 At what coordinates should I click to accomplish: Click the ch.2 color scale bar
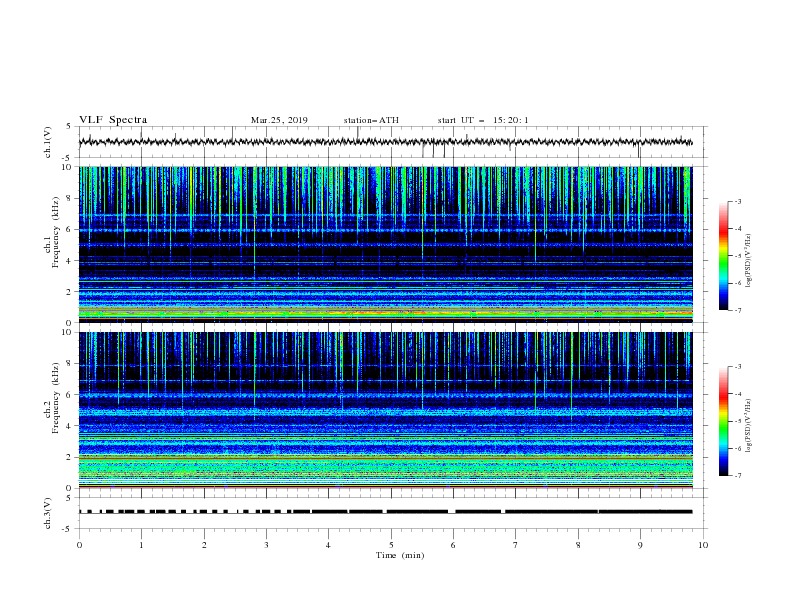tap(723, 421)
